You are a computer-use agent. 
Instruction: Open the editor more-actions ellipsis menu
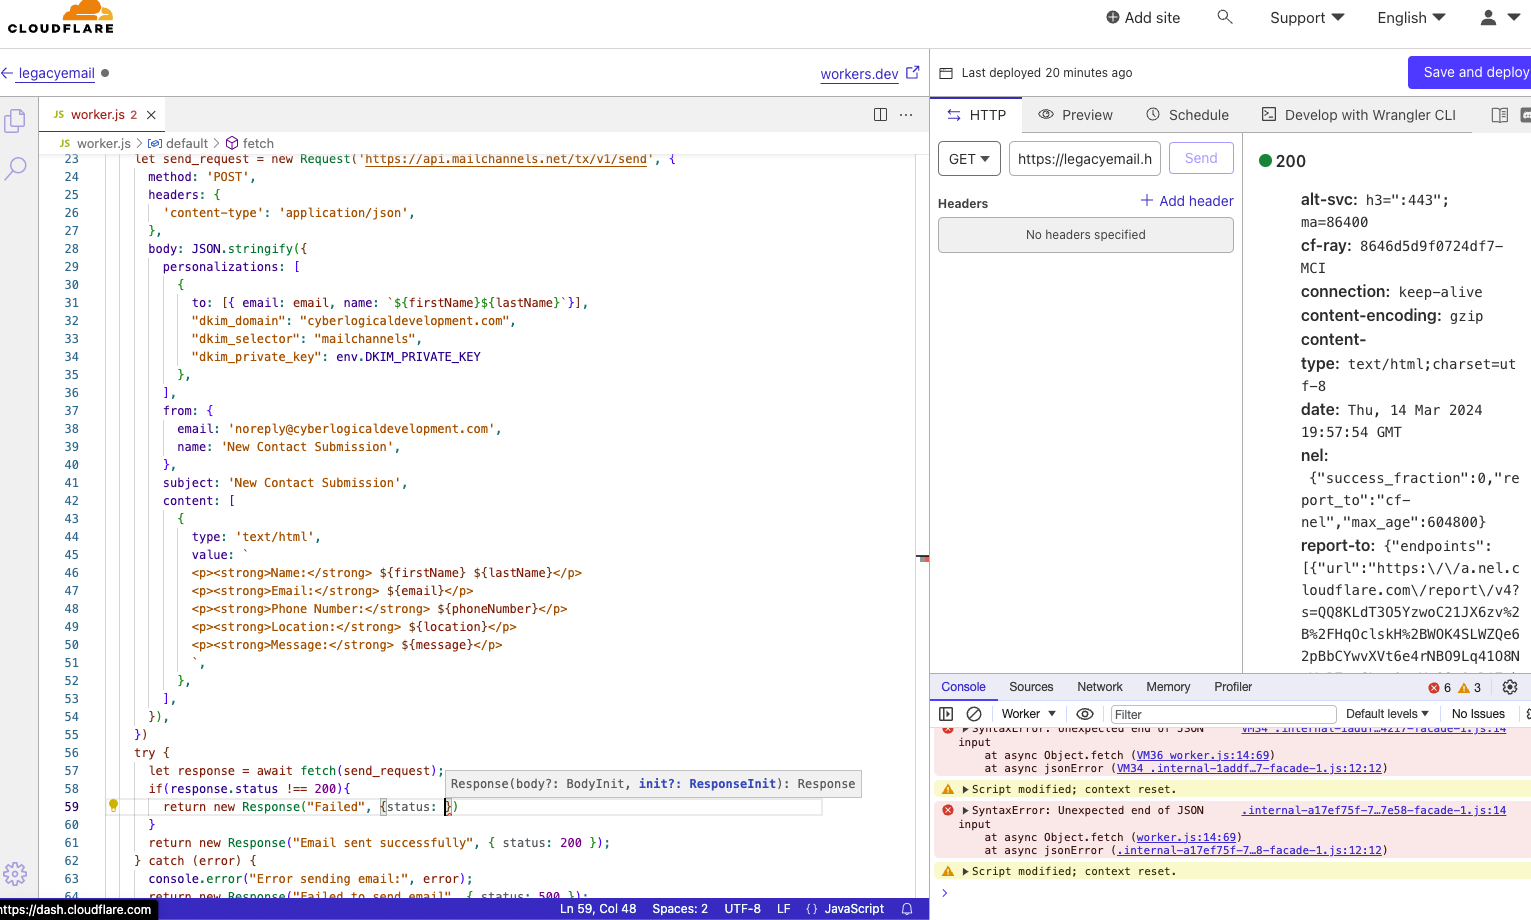point(906,115)
